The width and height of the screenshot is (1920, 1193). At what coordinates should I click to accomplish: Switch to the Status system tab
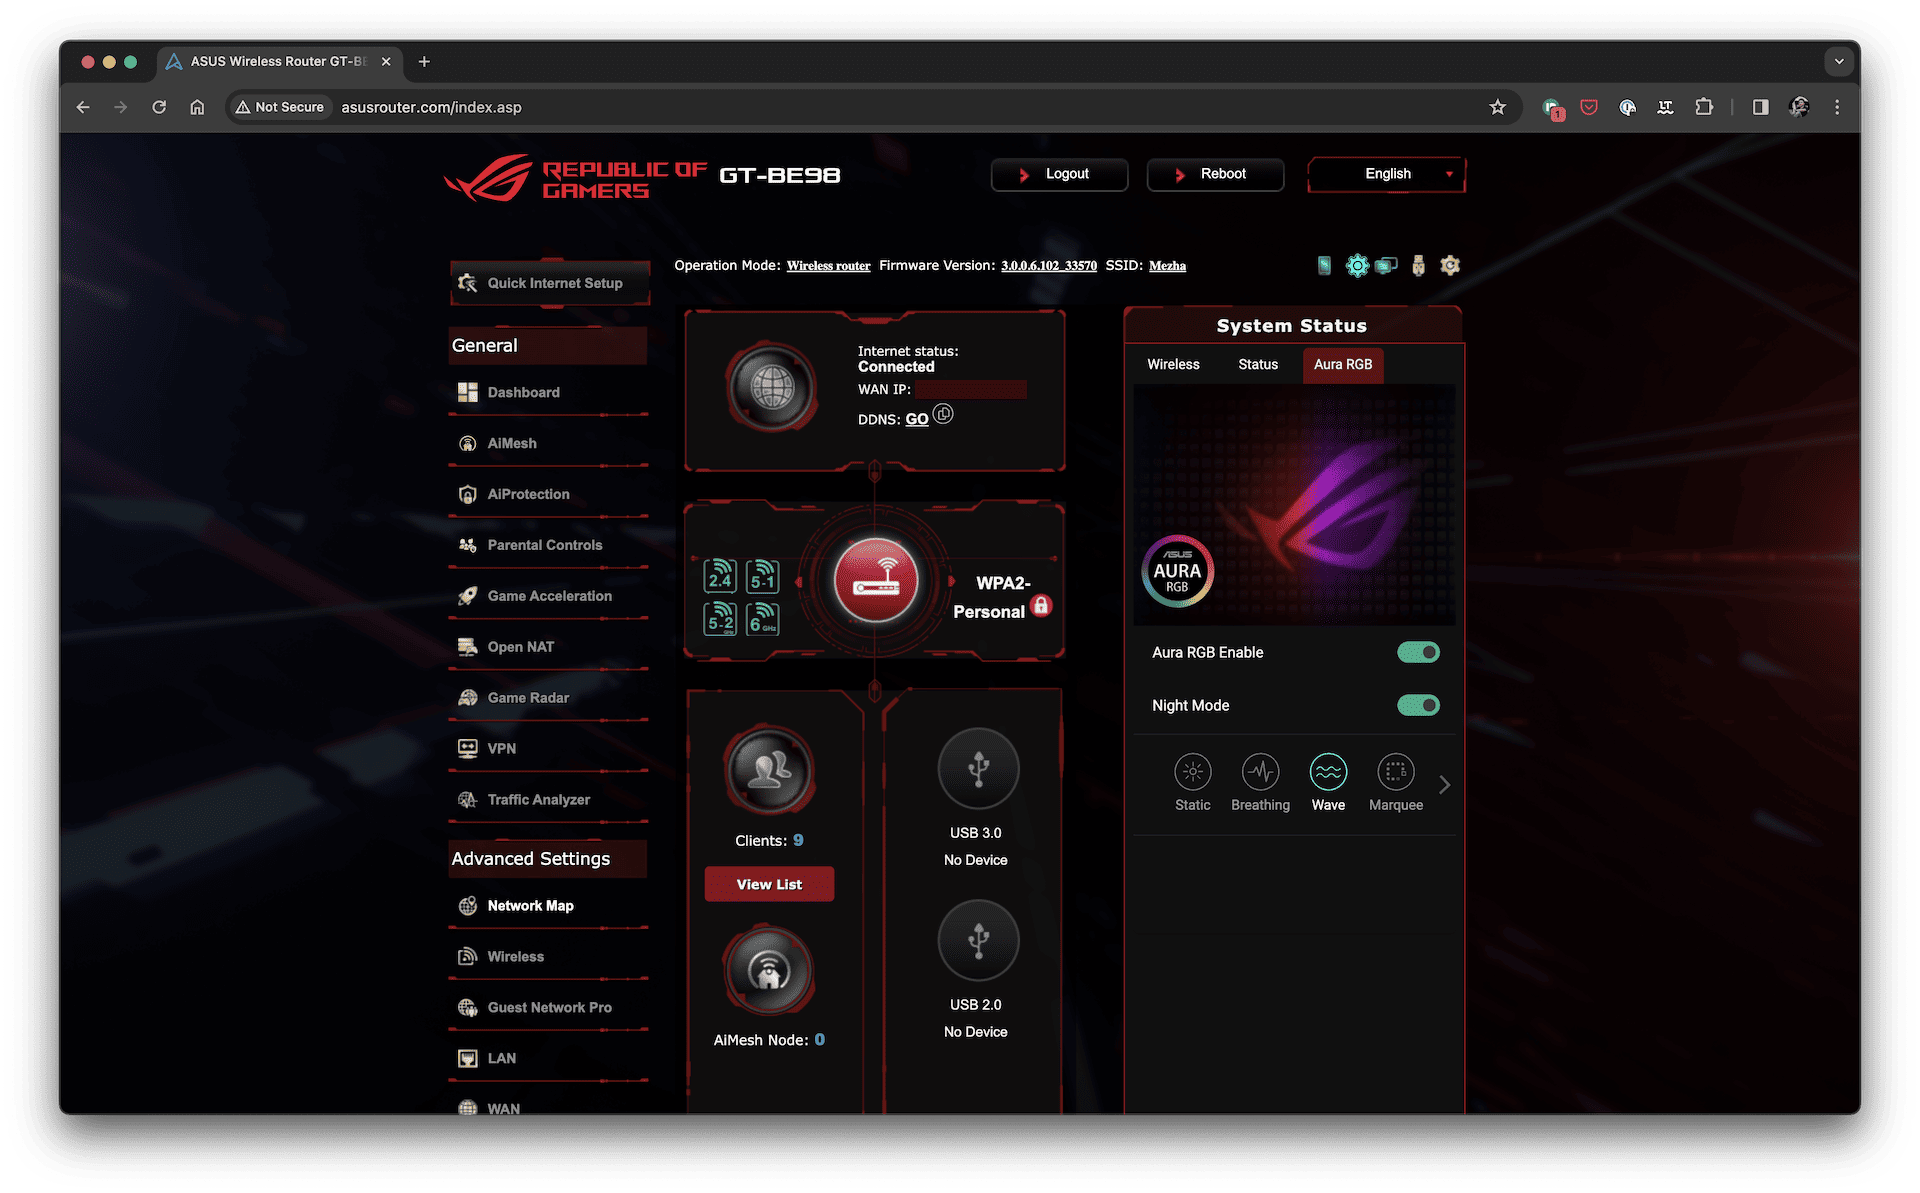click(x=1256, y=363)
